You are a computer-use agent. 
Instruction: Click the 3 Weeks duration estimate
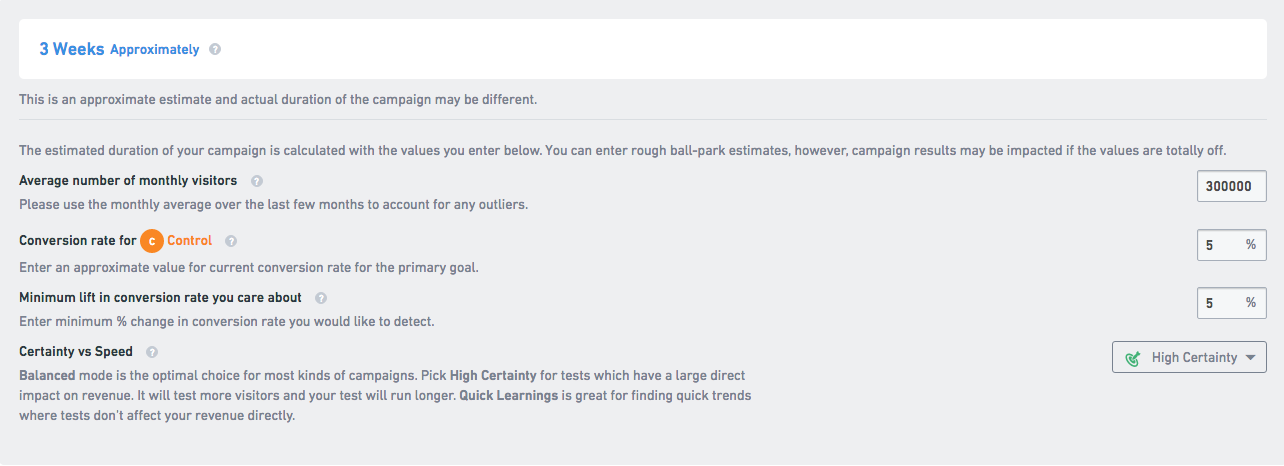click(x=71, y=49)
